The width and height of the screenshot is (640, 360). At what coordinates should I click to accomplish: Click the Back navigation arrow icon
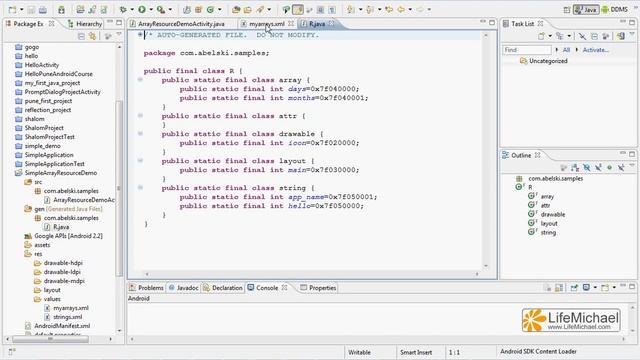tap(401, 9)
